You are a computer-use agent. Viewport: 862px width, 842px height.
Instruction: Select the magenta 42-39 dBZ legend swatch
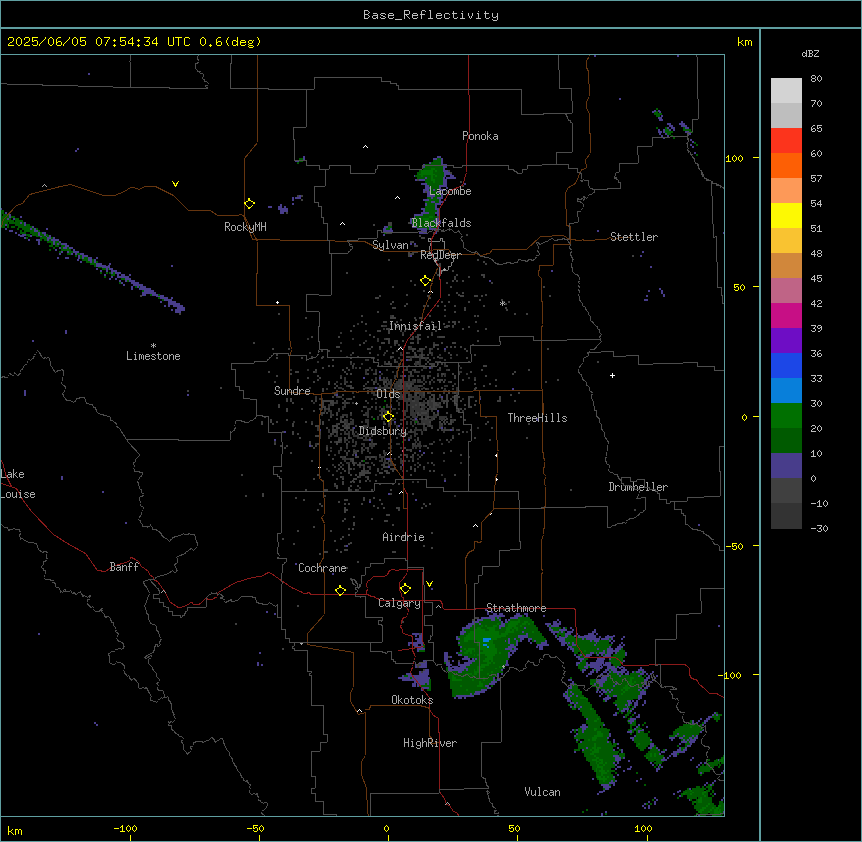pyautogui.click(x=786, y=315)
